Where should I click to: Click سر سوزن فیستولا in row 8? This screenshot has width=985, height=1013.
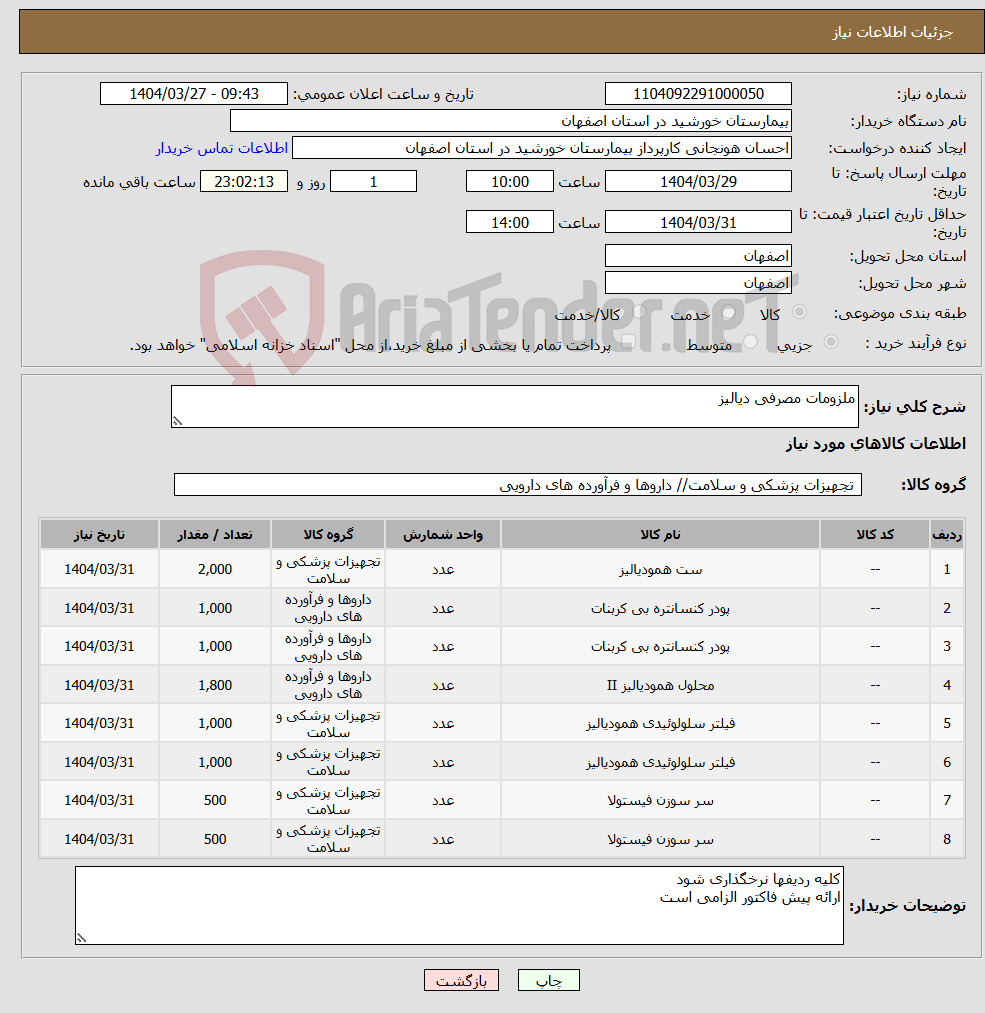(660, 839)
